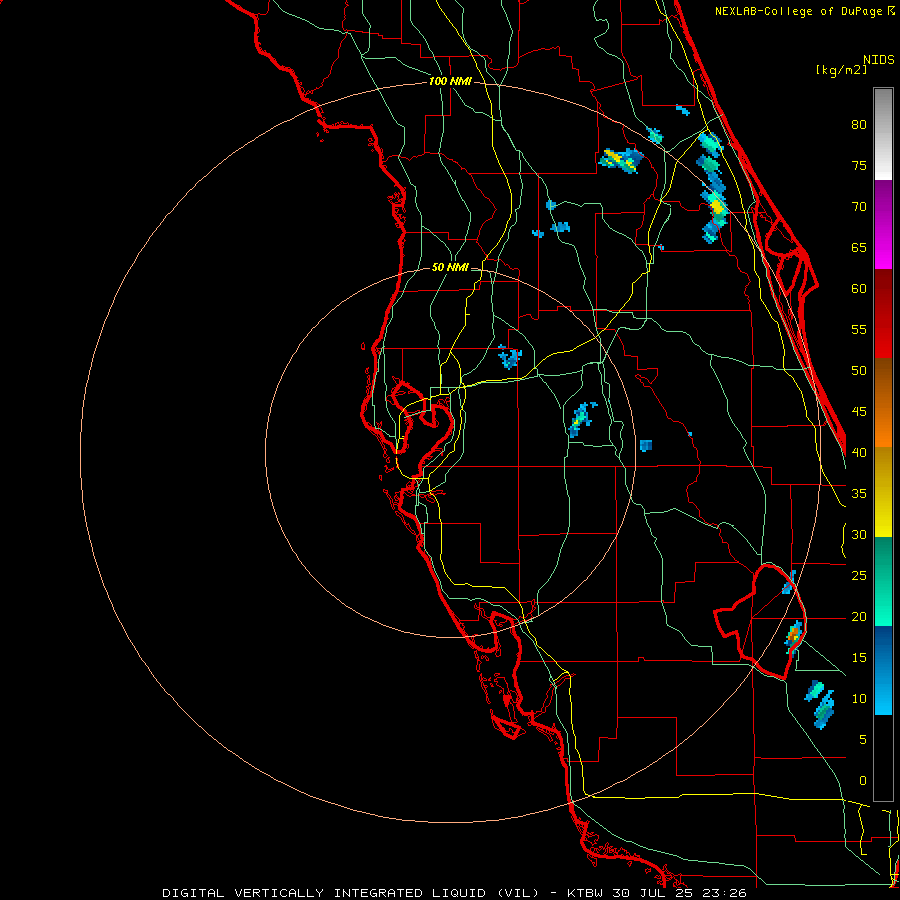900x900 pixels.
Task: Select the white-gray band of the color bar
Action: click(x=883, y=134)
